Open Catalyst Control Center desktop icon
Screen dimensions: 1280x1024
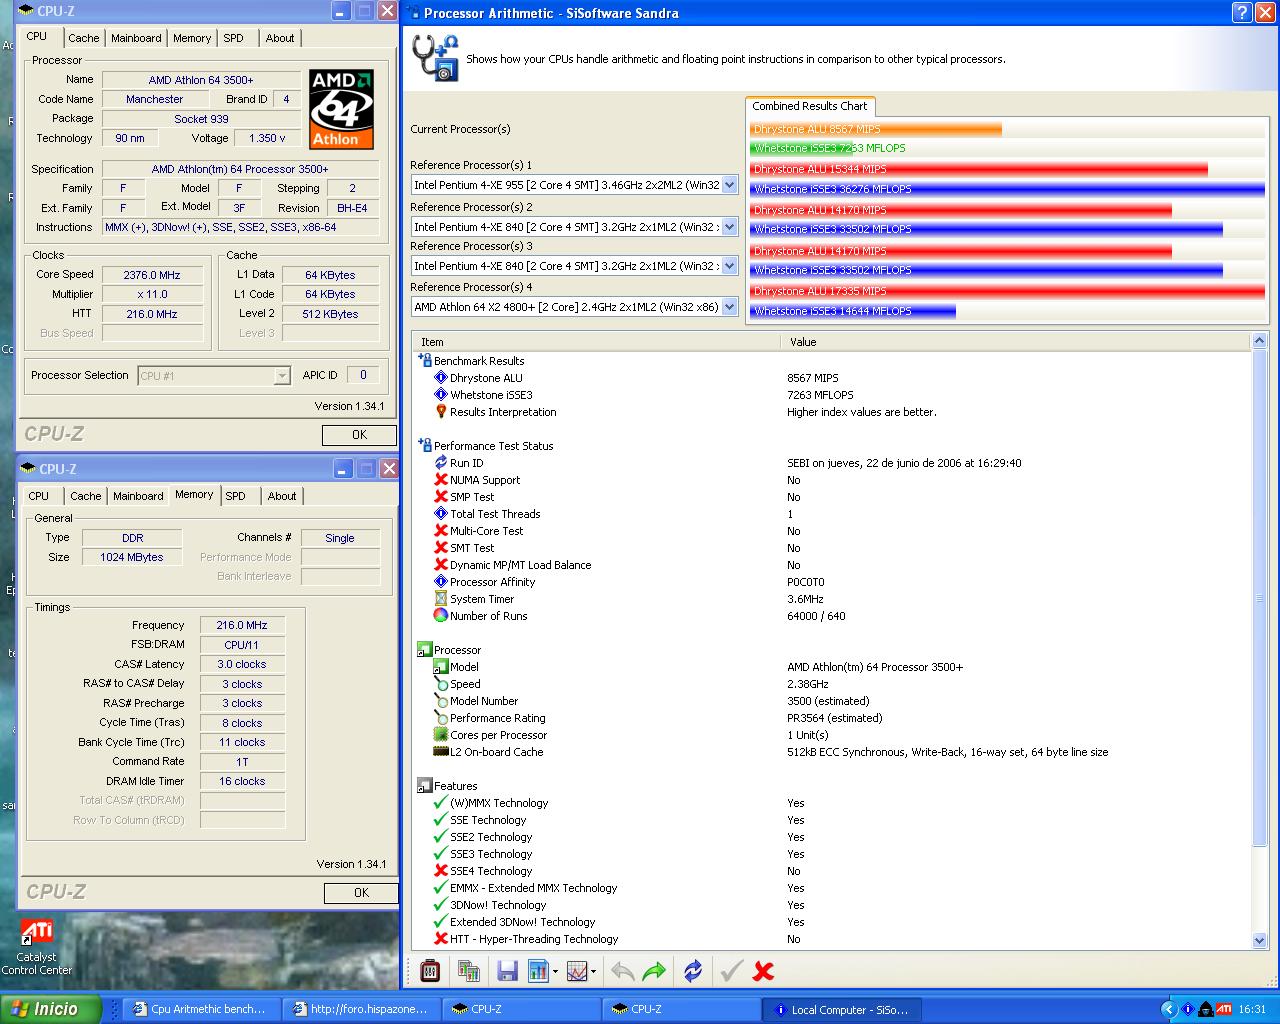coord(37,934)
